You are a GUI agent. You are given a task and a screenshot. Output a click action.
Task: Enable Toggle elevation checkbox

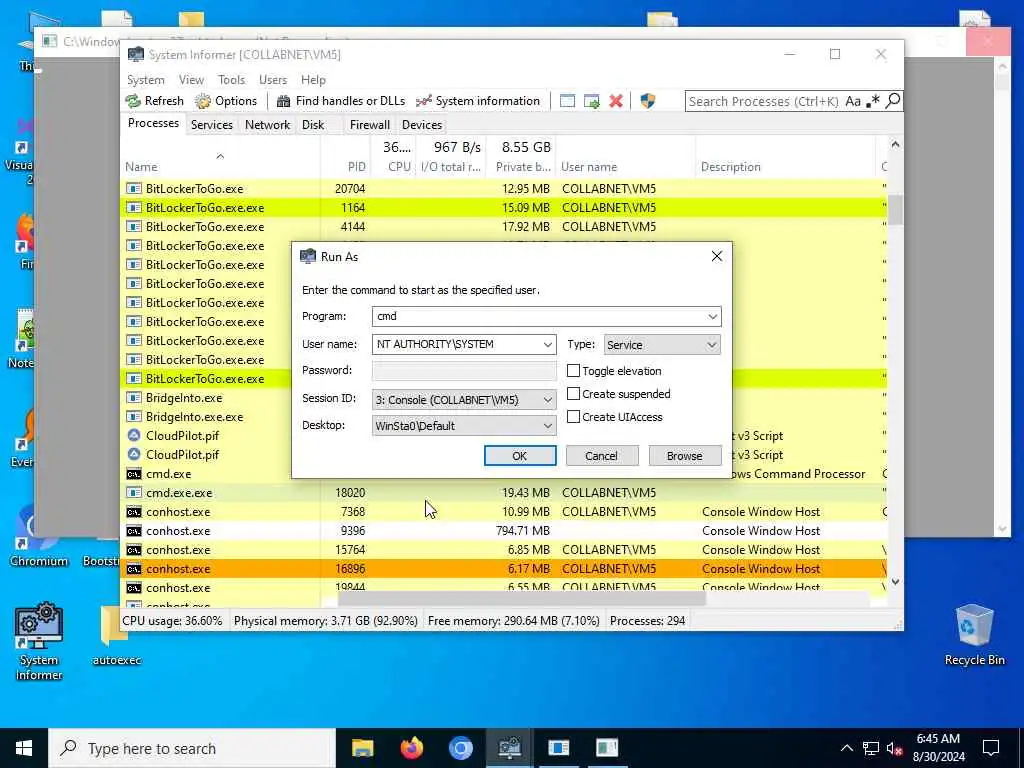tap(573, 371)
